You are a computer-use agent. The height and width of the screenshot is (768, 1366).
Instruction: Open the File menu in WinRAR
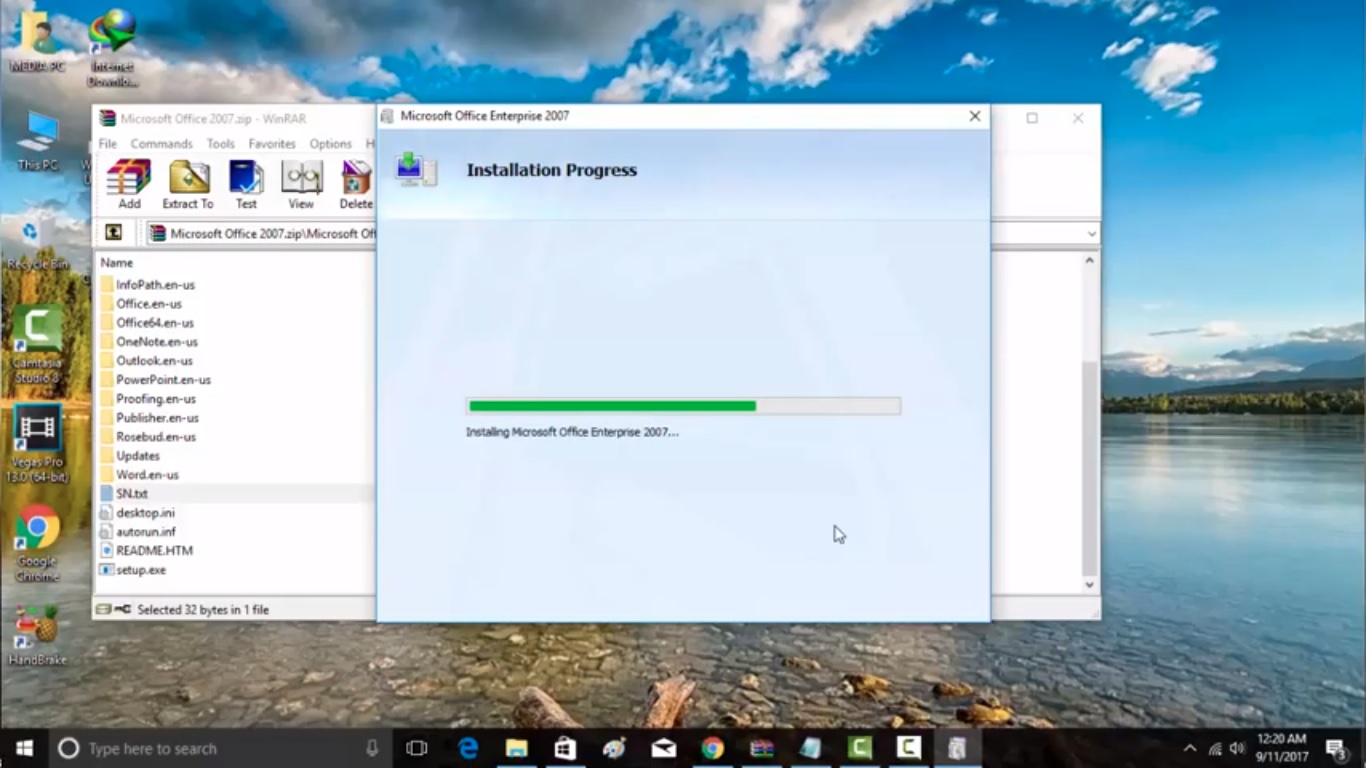tap(108, 144)
